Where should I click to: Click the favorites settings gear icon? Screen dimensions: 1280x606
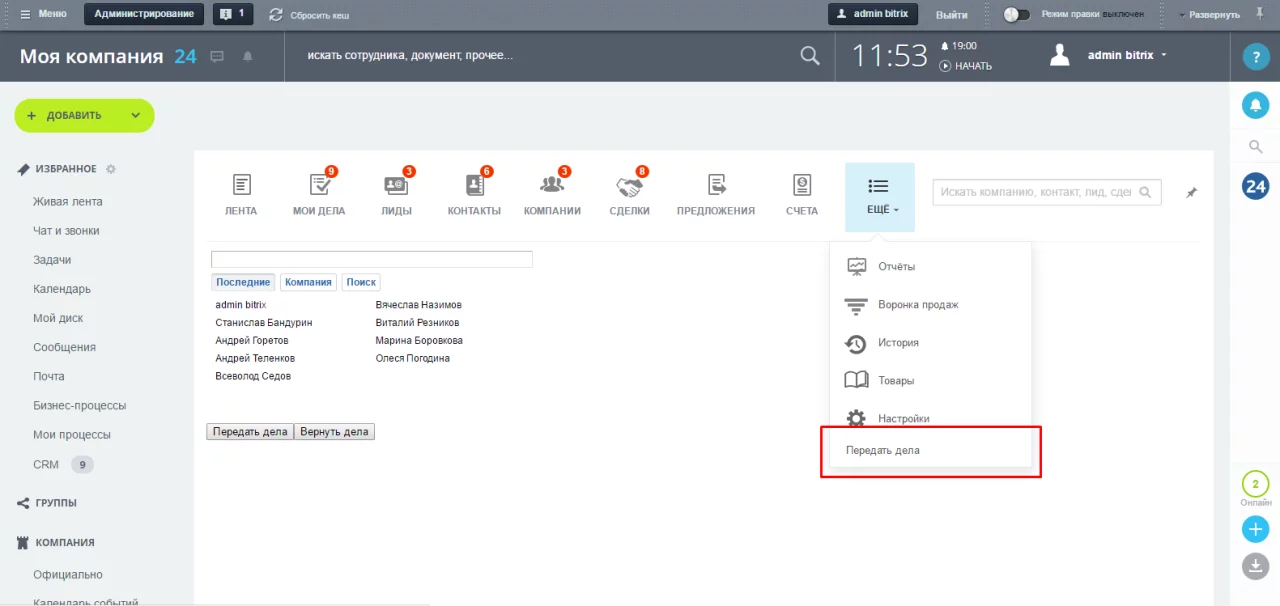111,169
